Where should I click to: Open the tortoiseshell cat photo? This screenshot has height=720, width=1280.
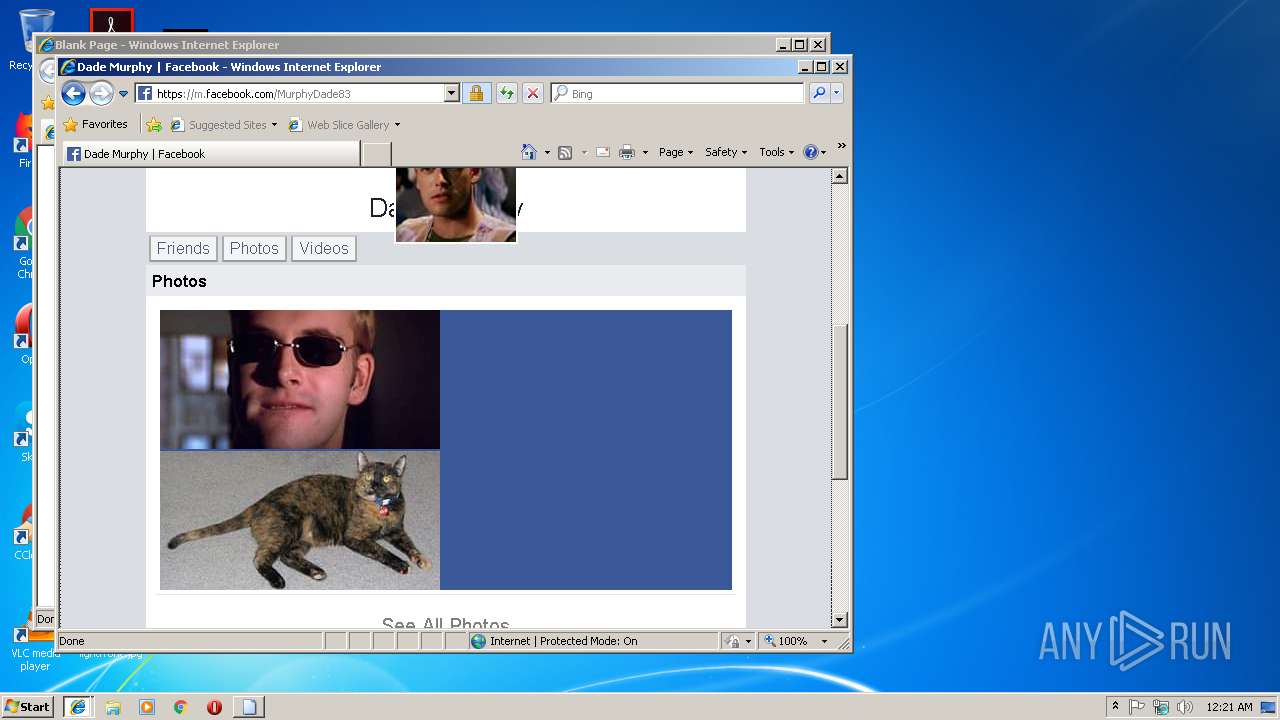(300, 520)
